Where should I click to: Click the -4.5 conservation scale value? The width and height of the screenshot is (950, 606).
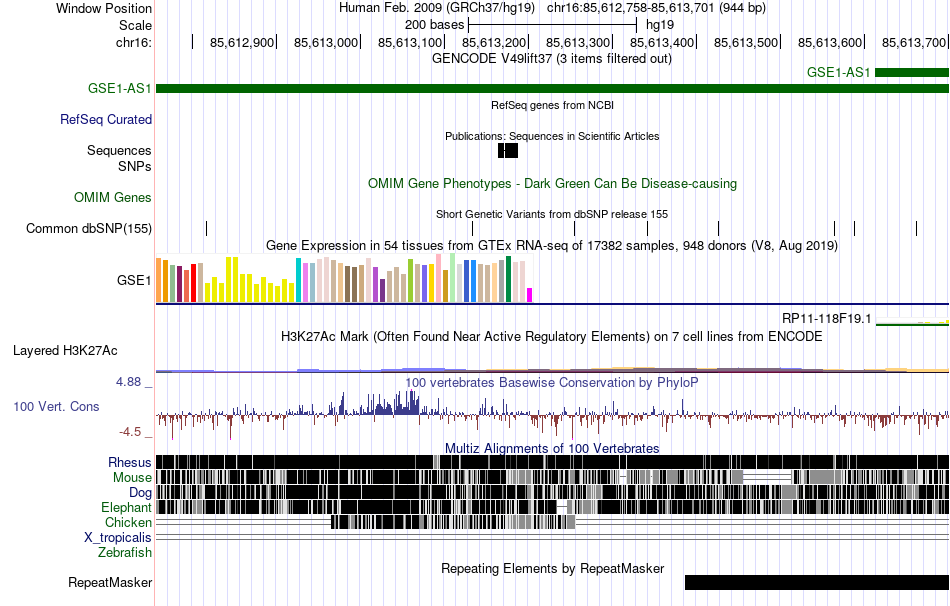point(130,432)
